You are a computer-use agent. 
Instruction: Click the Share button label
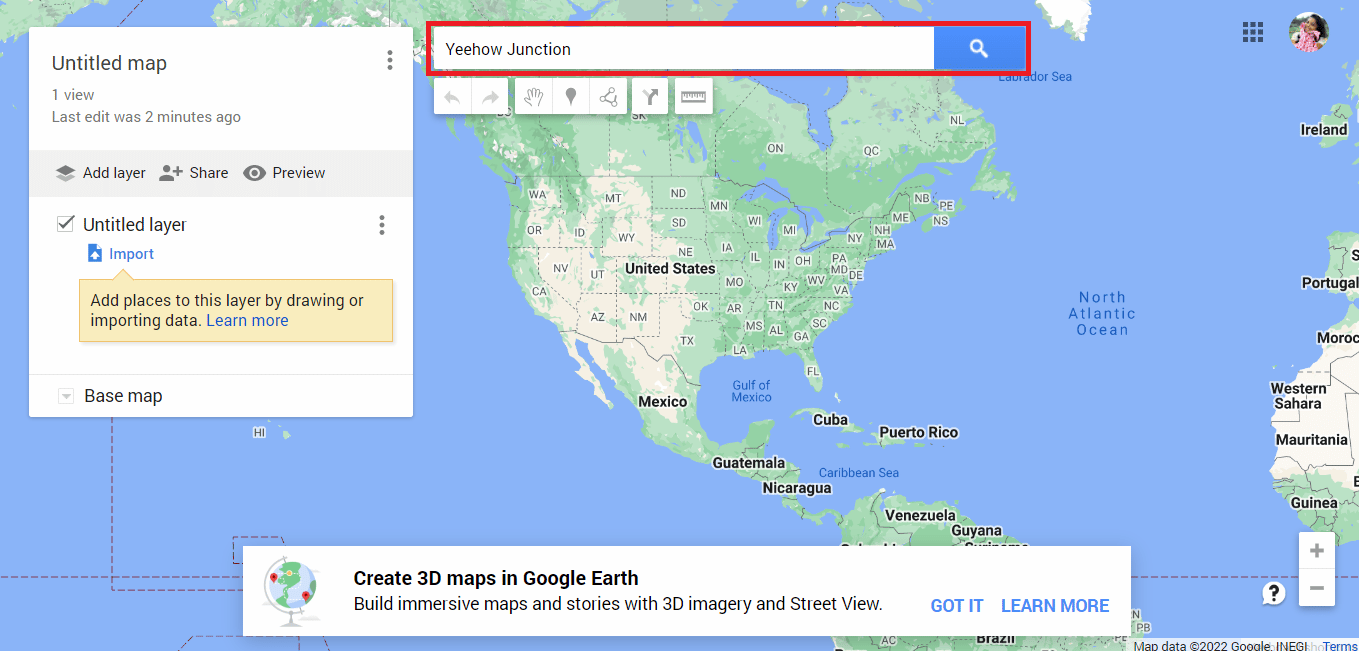click(209, 173)
